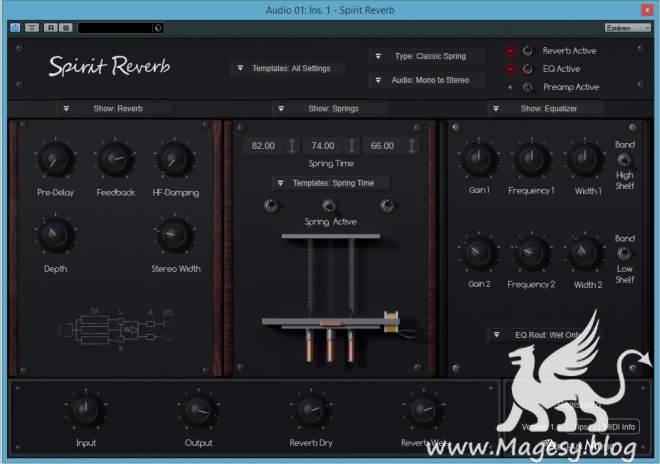Click the Gain 2 EQ knob
660x464 pixels.
[x=479, y=253]
